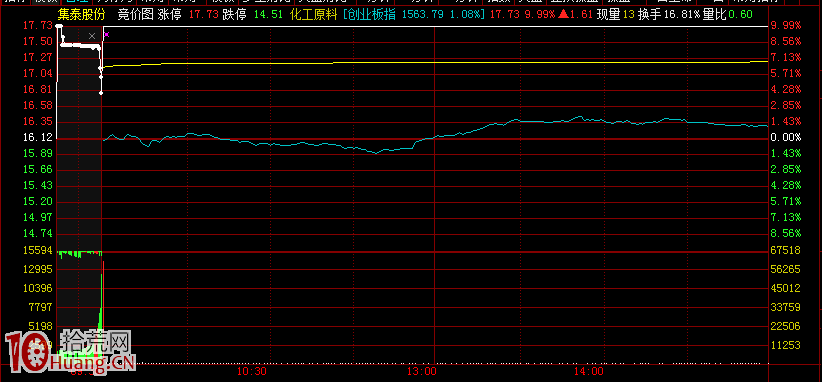Click the 量比 volume ratio label

[x=714, y=14]
